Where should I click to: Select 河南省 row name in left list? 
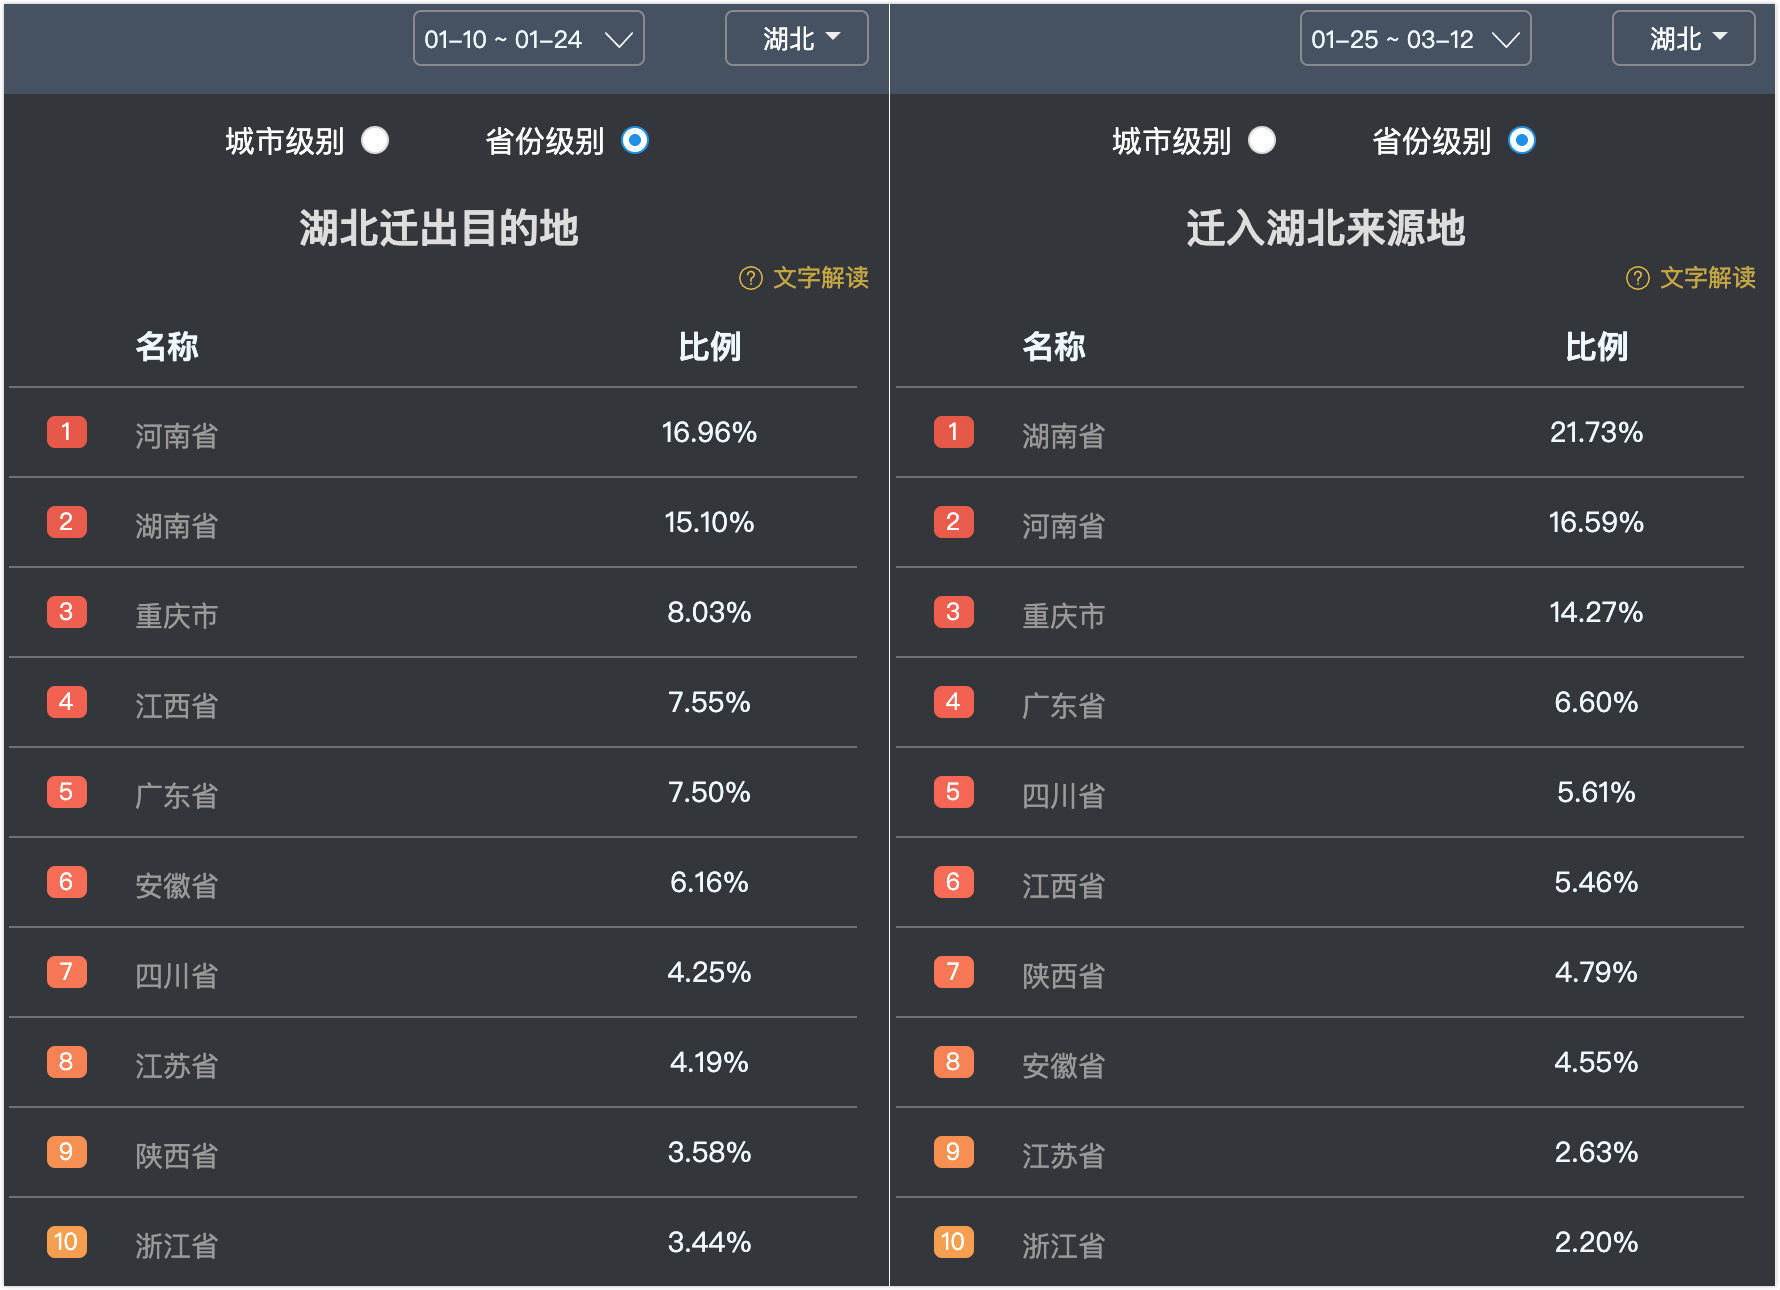(x=177, y=436)
